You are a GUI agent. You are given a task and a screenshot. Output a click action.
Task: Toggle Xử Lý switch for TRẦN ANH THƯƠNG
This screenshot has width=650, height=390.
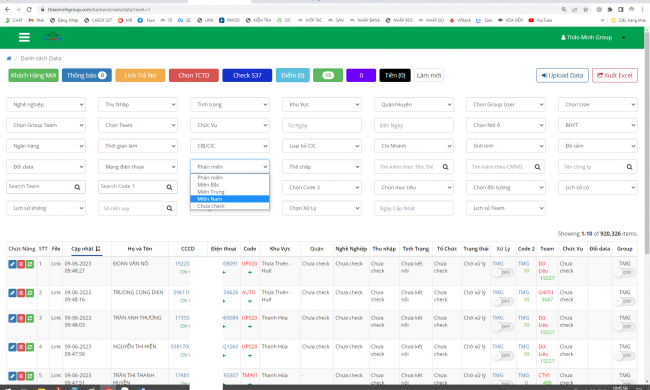click(502, 327)
